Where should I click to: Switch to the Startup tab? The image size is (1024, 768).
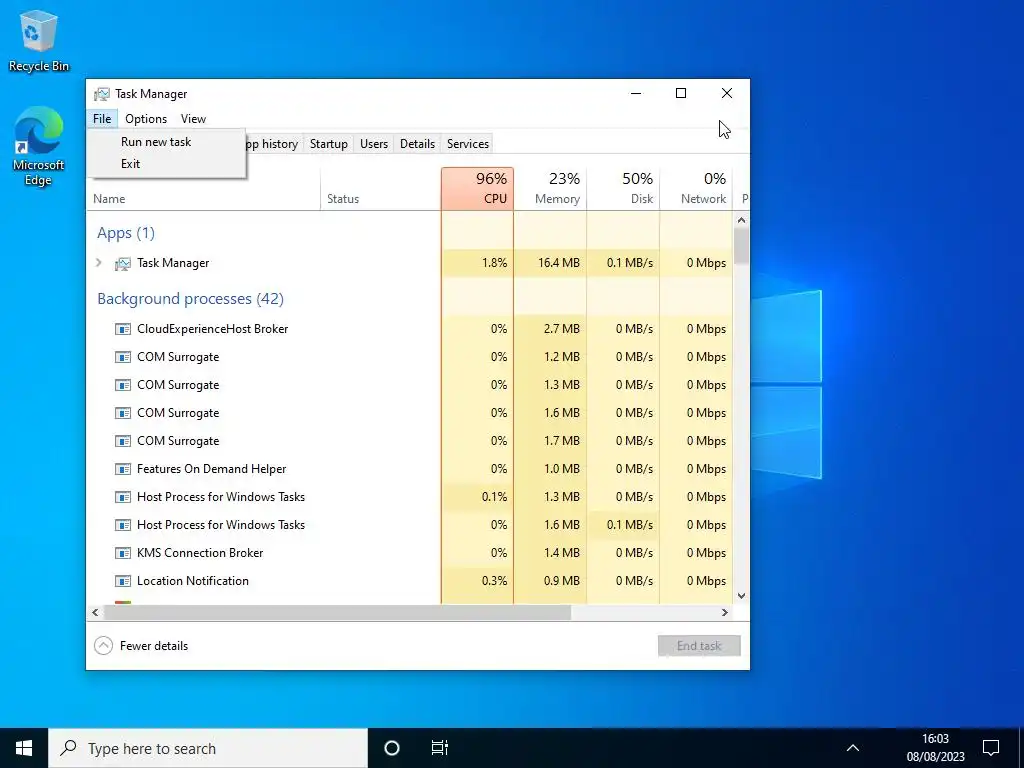pos(328,144)
